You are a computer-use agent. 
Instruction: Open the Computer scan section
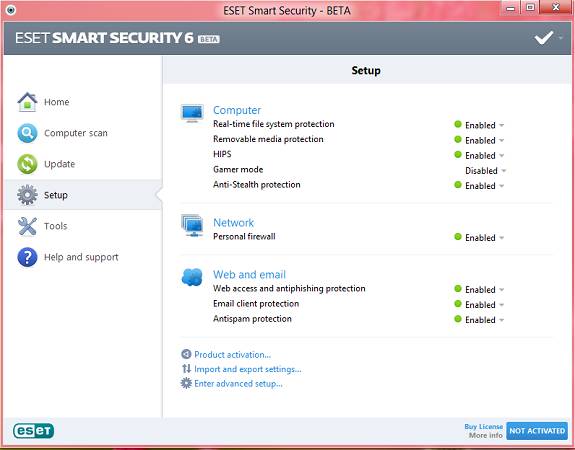point(76,133)
